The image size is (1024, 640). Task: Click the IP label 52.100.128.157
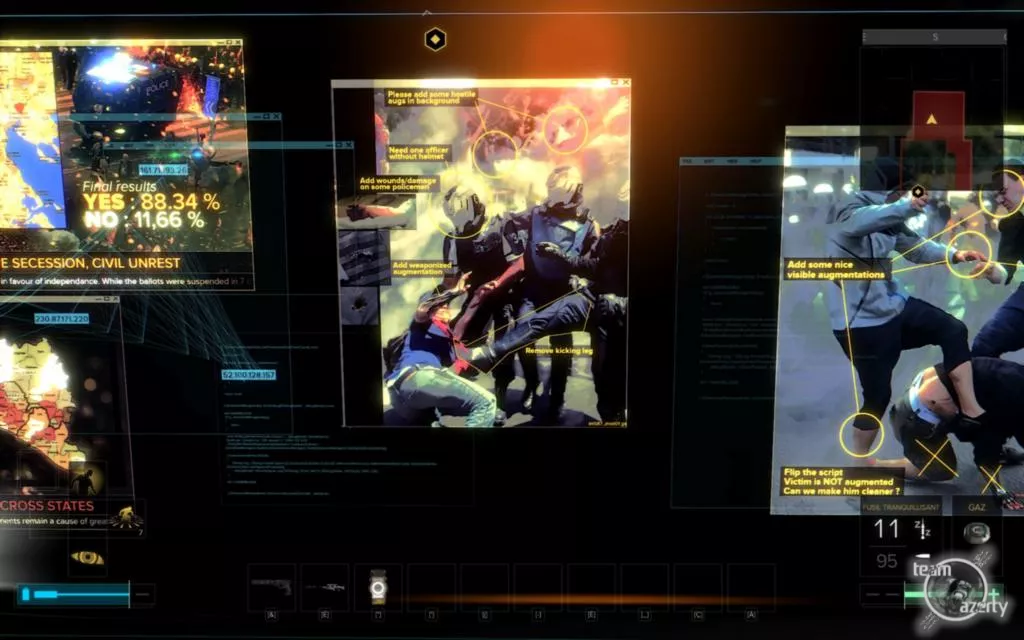[249, 375]
